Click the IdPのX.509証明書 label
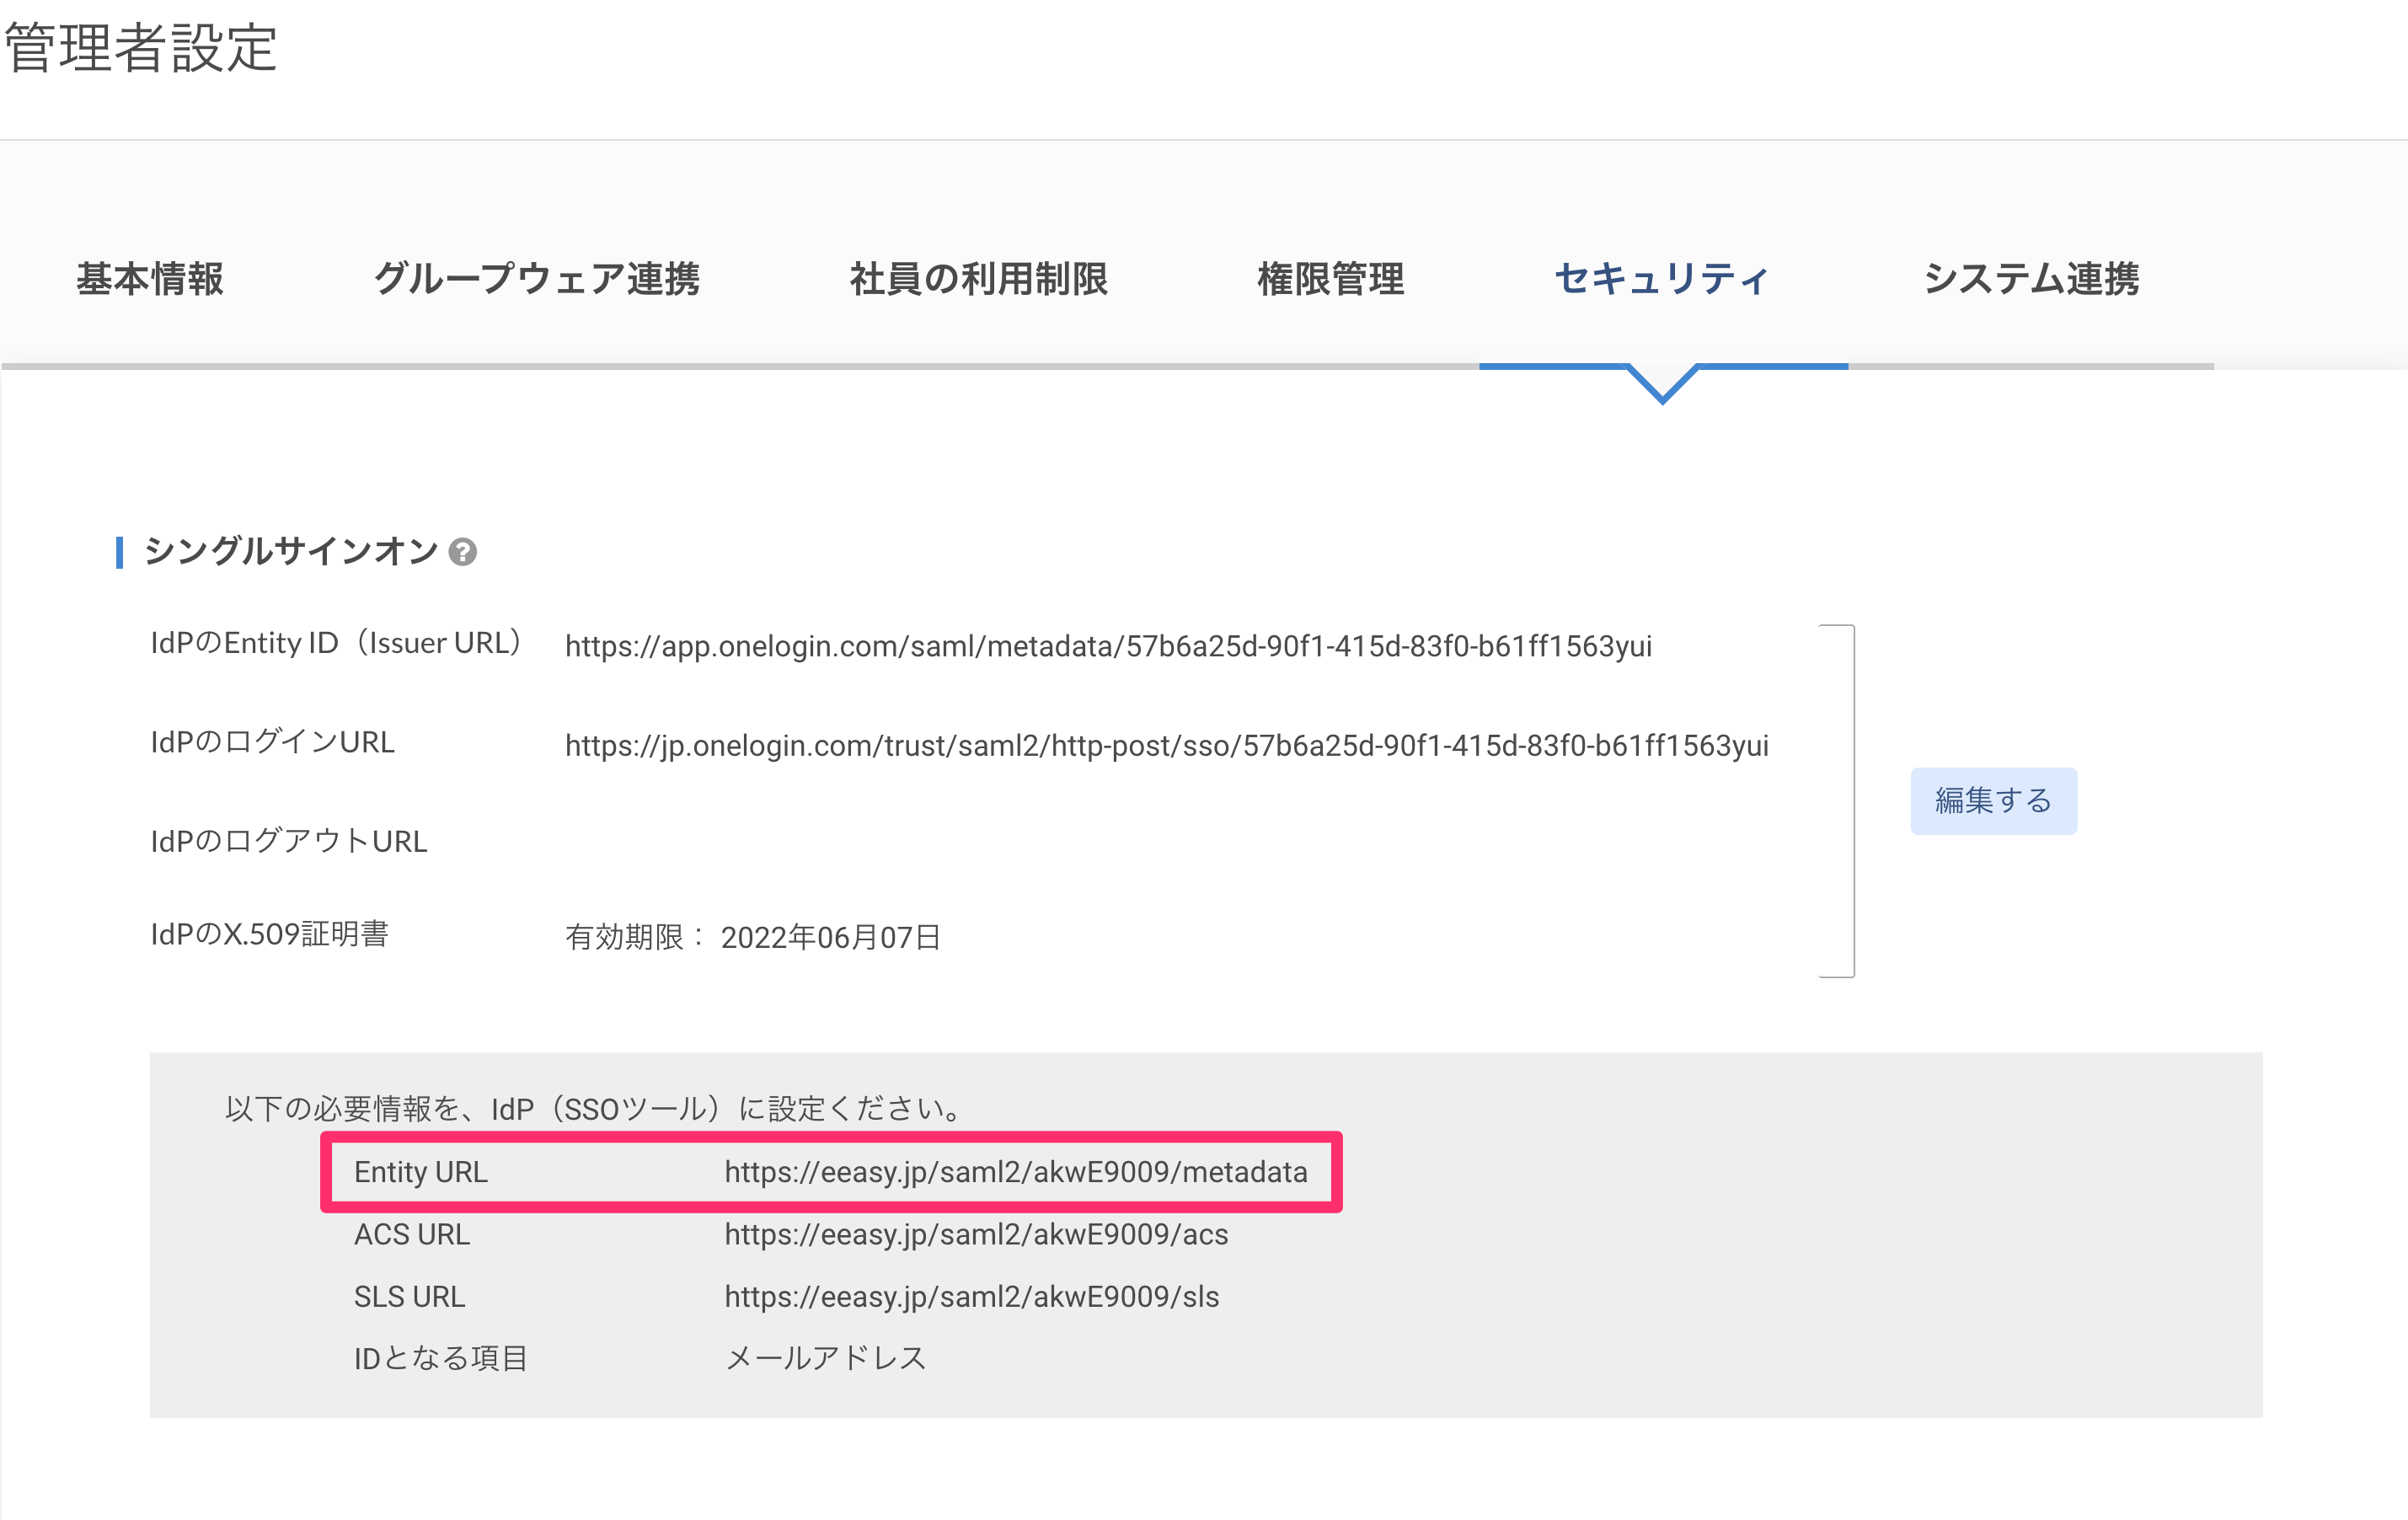Screen dimensions: 2408x1520 (269, 934)
